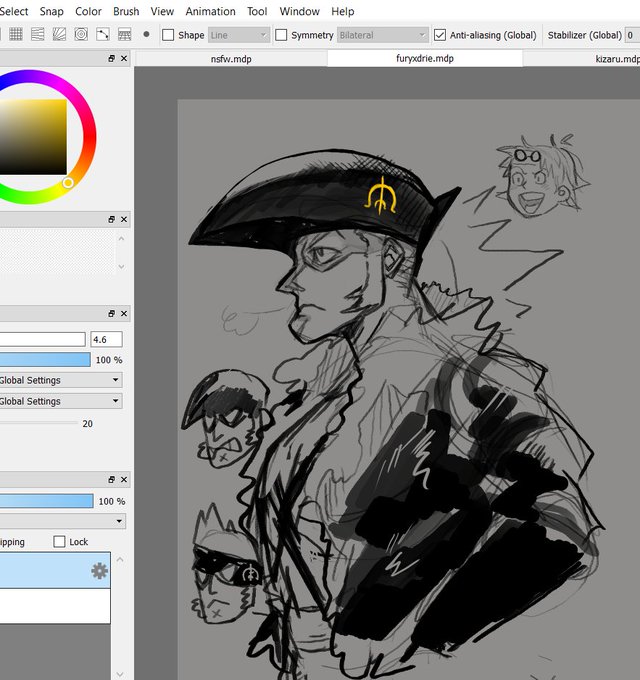
Task: Click layer list scroll up arrow
Action: 121,559
